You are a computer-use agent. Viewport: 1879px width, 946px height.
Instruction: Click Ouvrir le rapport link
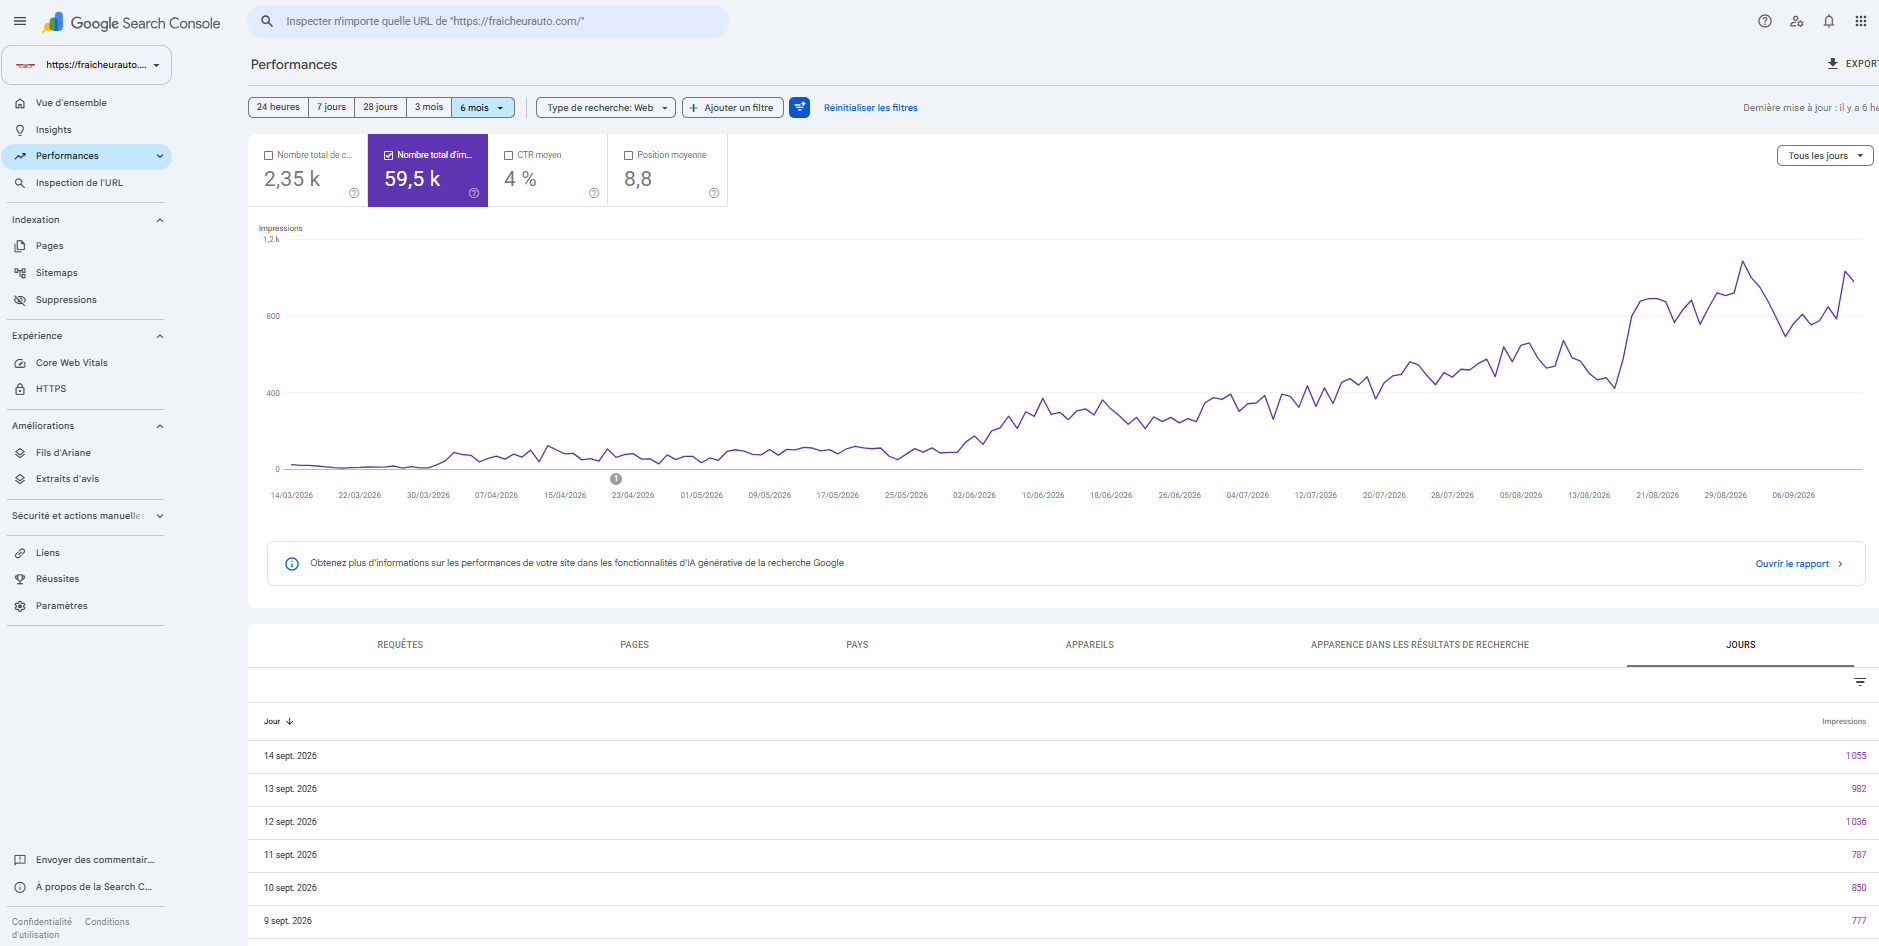[x=1799, y=564]
